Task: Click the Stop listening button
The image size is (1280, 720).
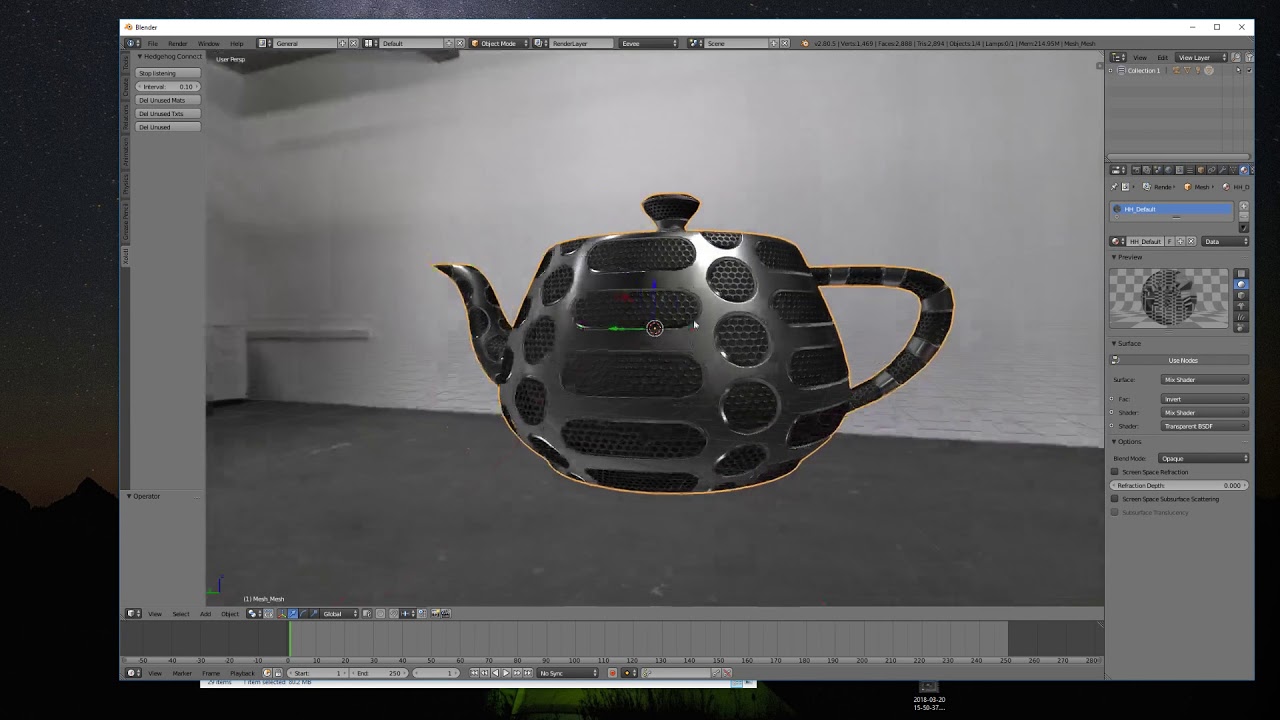Action: [x=168, y=73]
